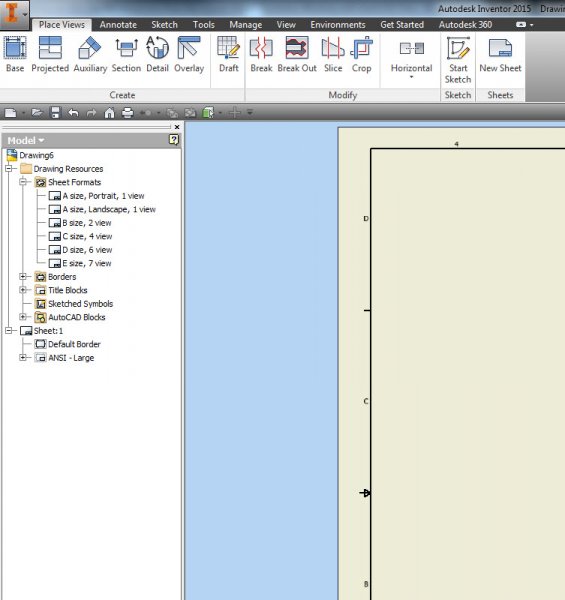
Task: Collapse the Sheet Formats folder
Action: point(23,182)
